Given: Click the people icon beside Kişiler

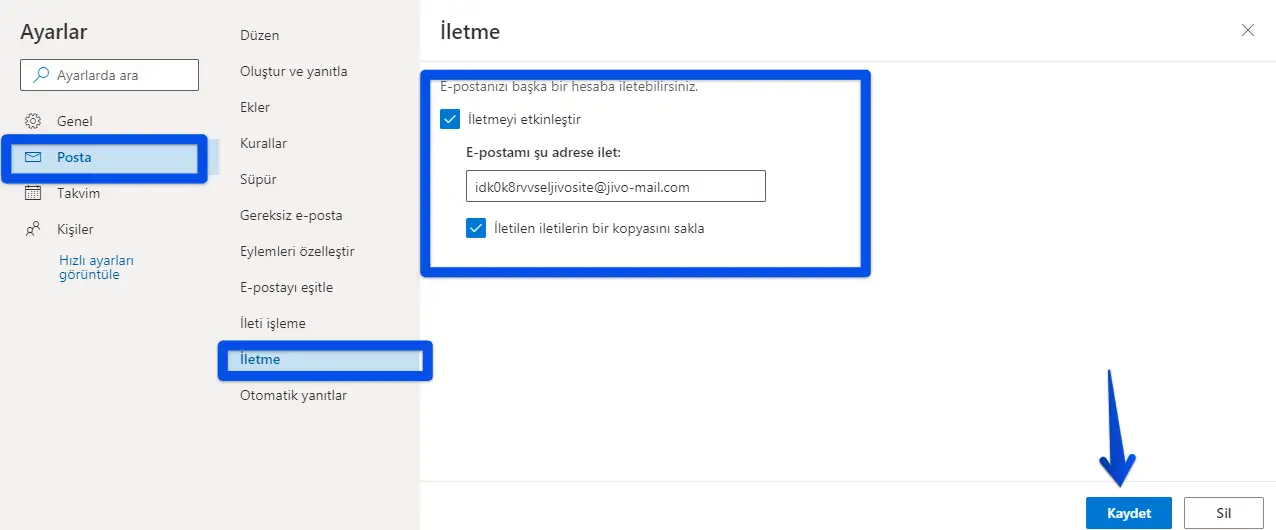Looking at the screenshot, I should click(33, 229).
